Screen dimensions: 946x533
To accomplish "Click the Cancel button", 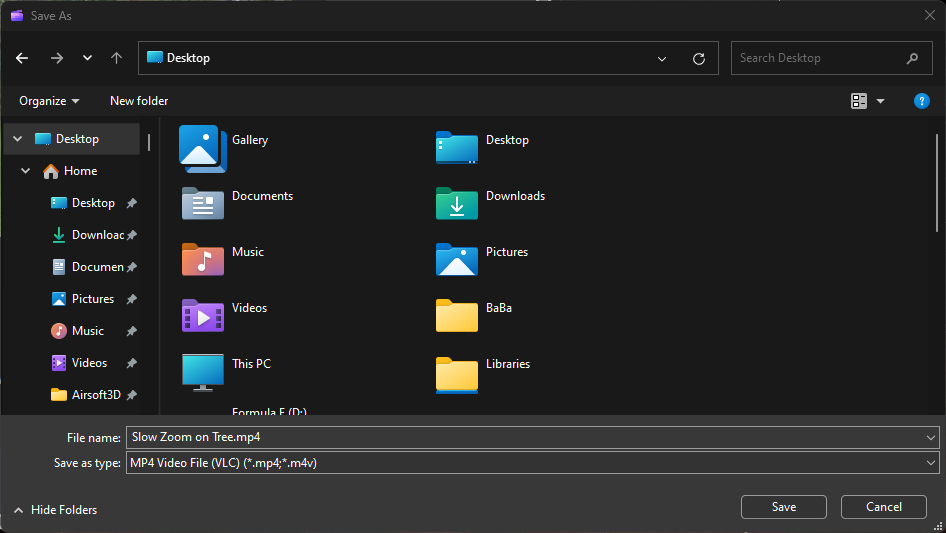I will (x=883, y=507).
